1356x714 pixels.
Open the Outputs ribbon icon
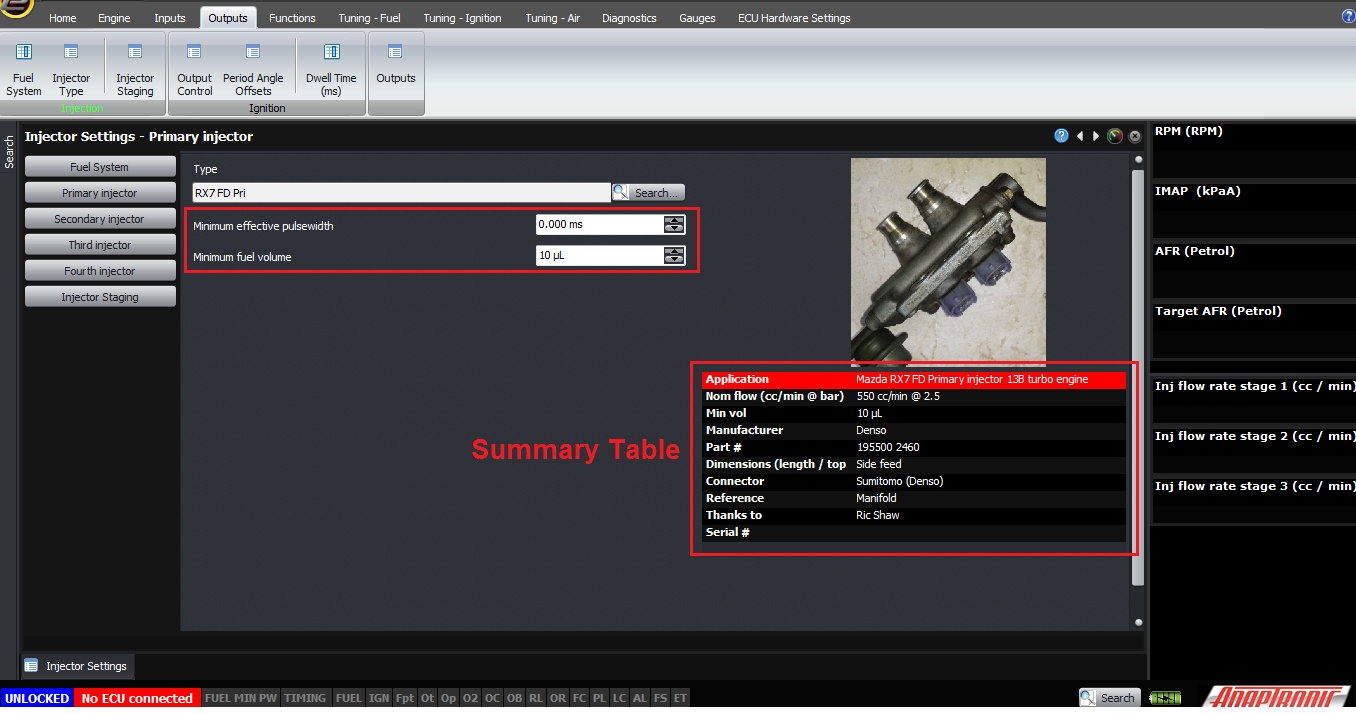396,63
